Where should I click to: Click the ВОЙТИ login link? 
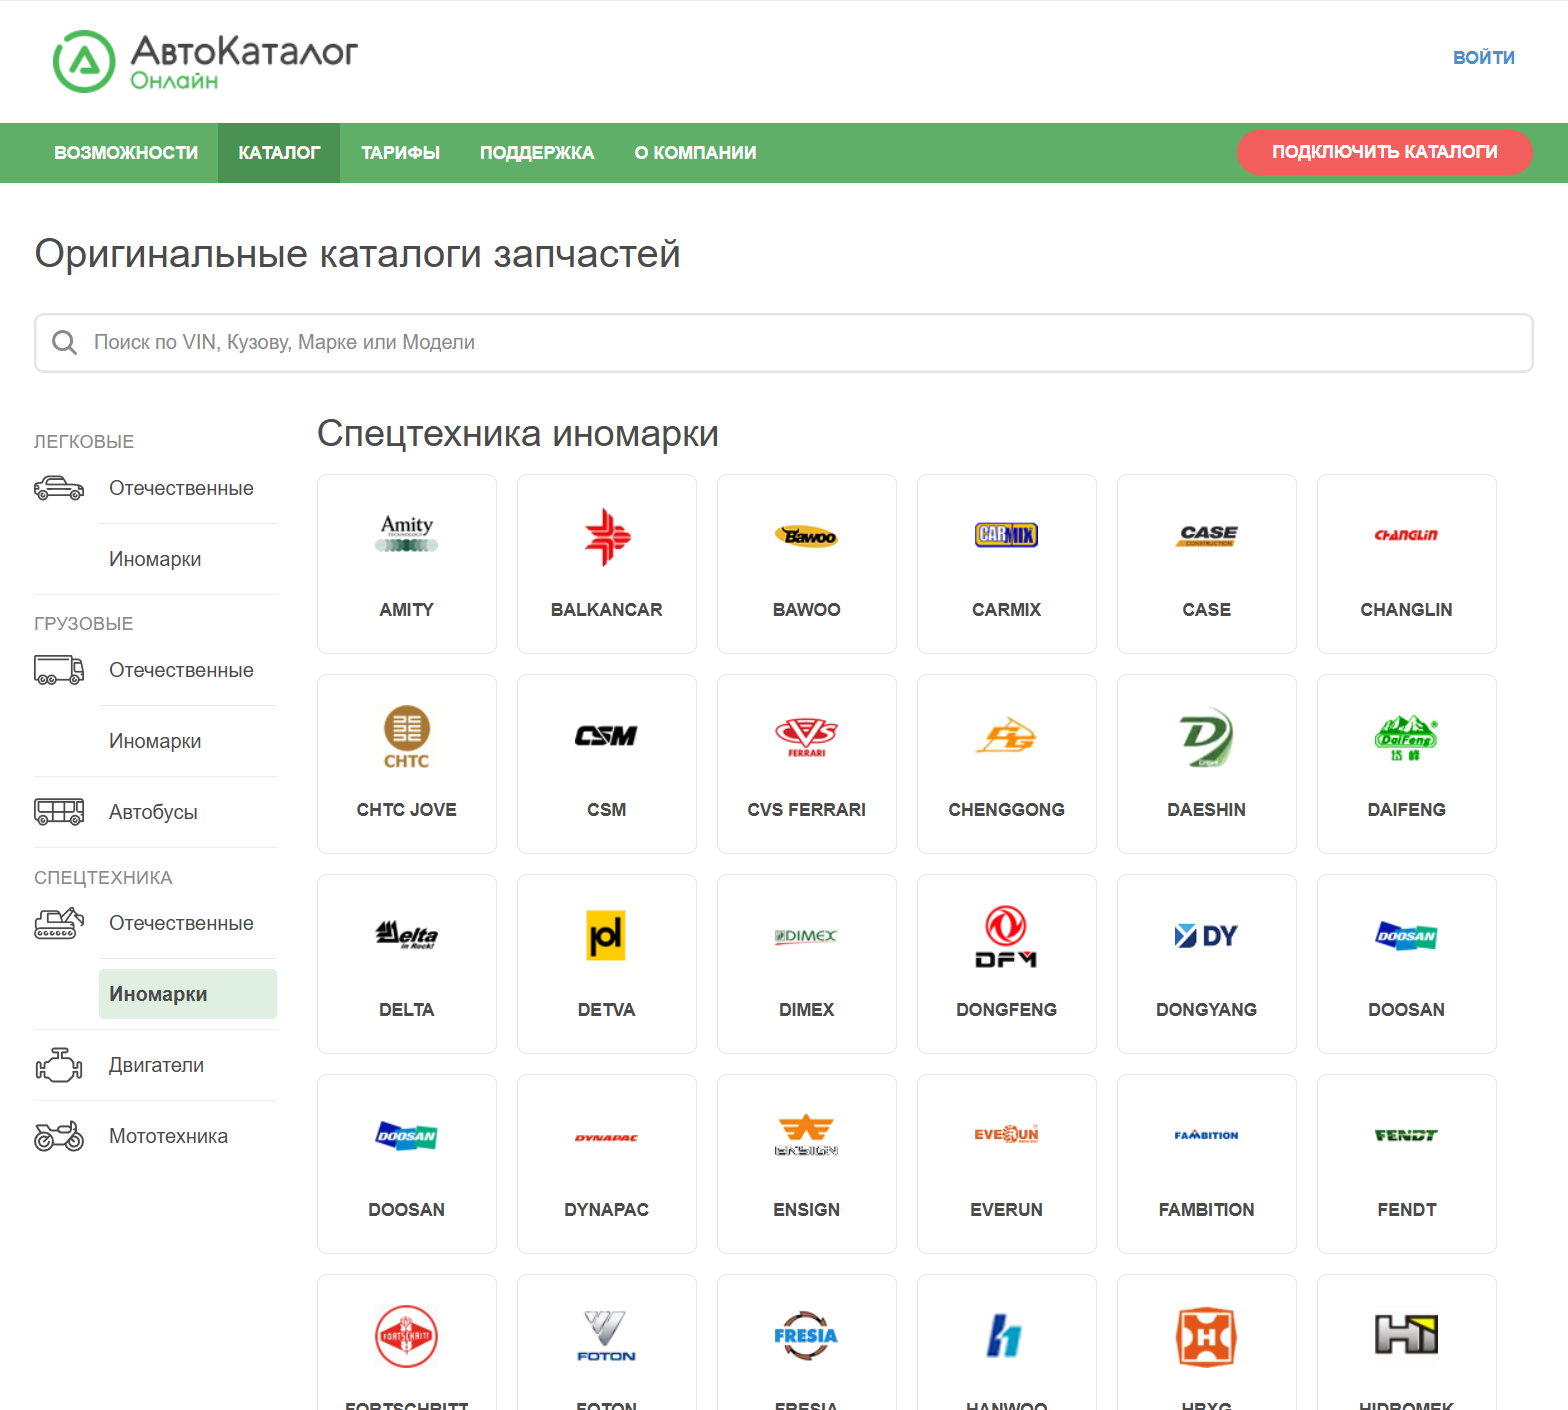pos(1484,58)
